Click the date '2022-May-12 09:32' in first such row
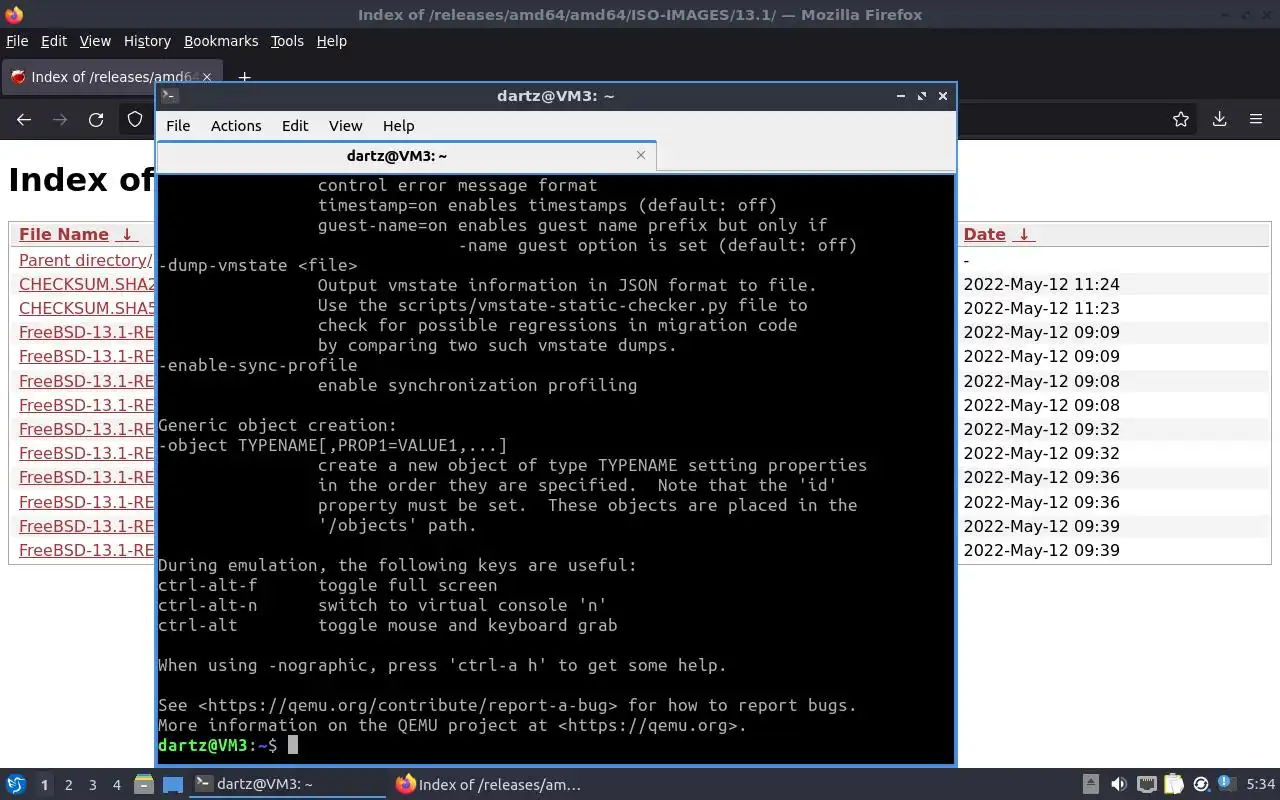The height and width of the screenshot is (800, 1280). point(1041,429)
